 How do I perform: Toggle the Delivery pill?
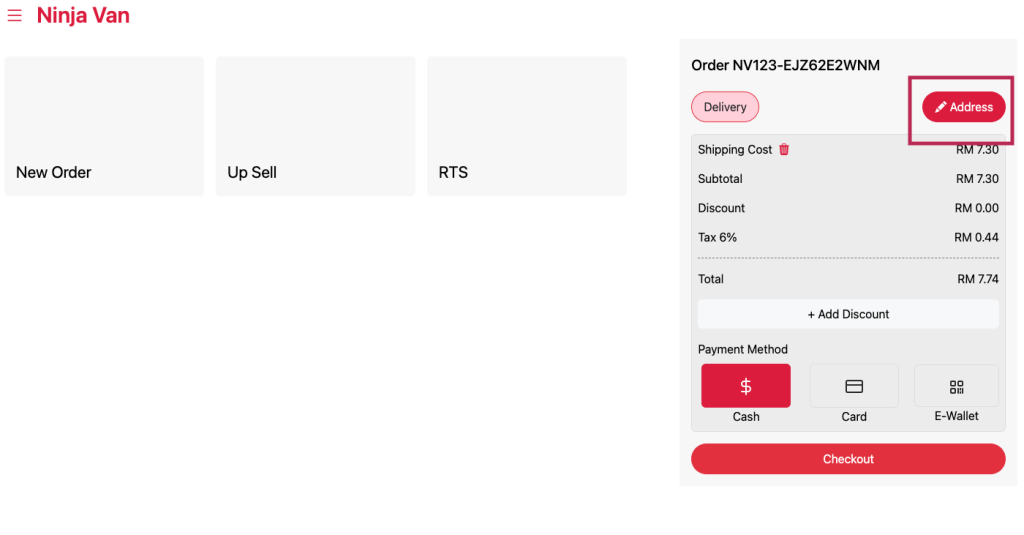coord(725,107)
